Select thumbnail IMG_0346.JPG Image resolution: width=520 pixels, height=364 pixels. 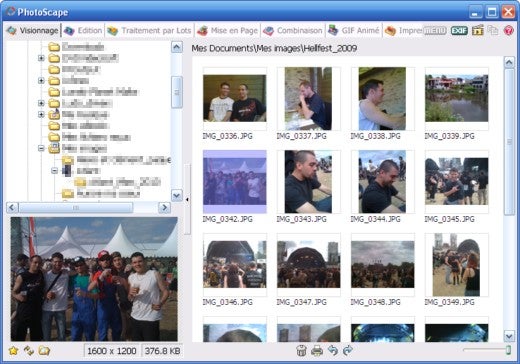235,265
